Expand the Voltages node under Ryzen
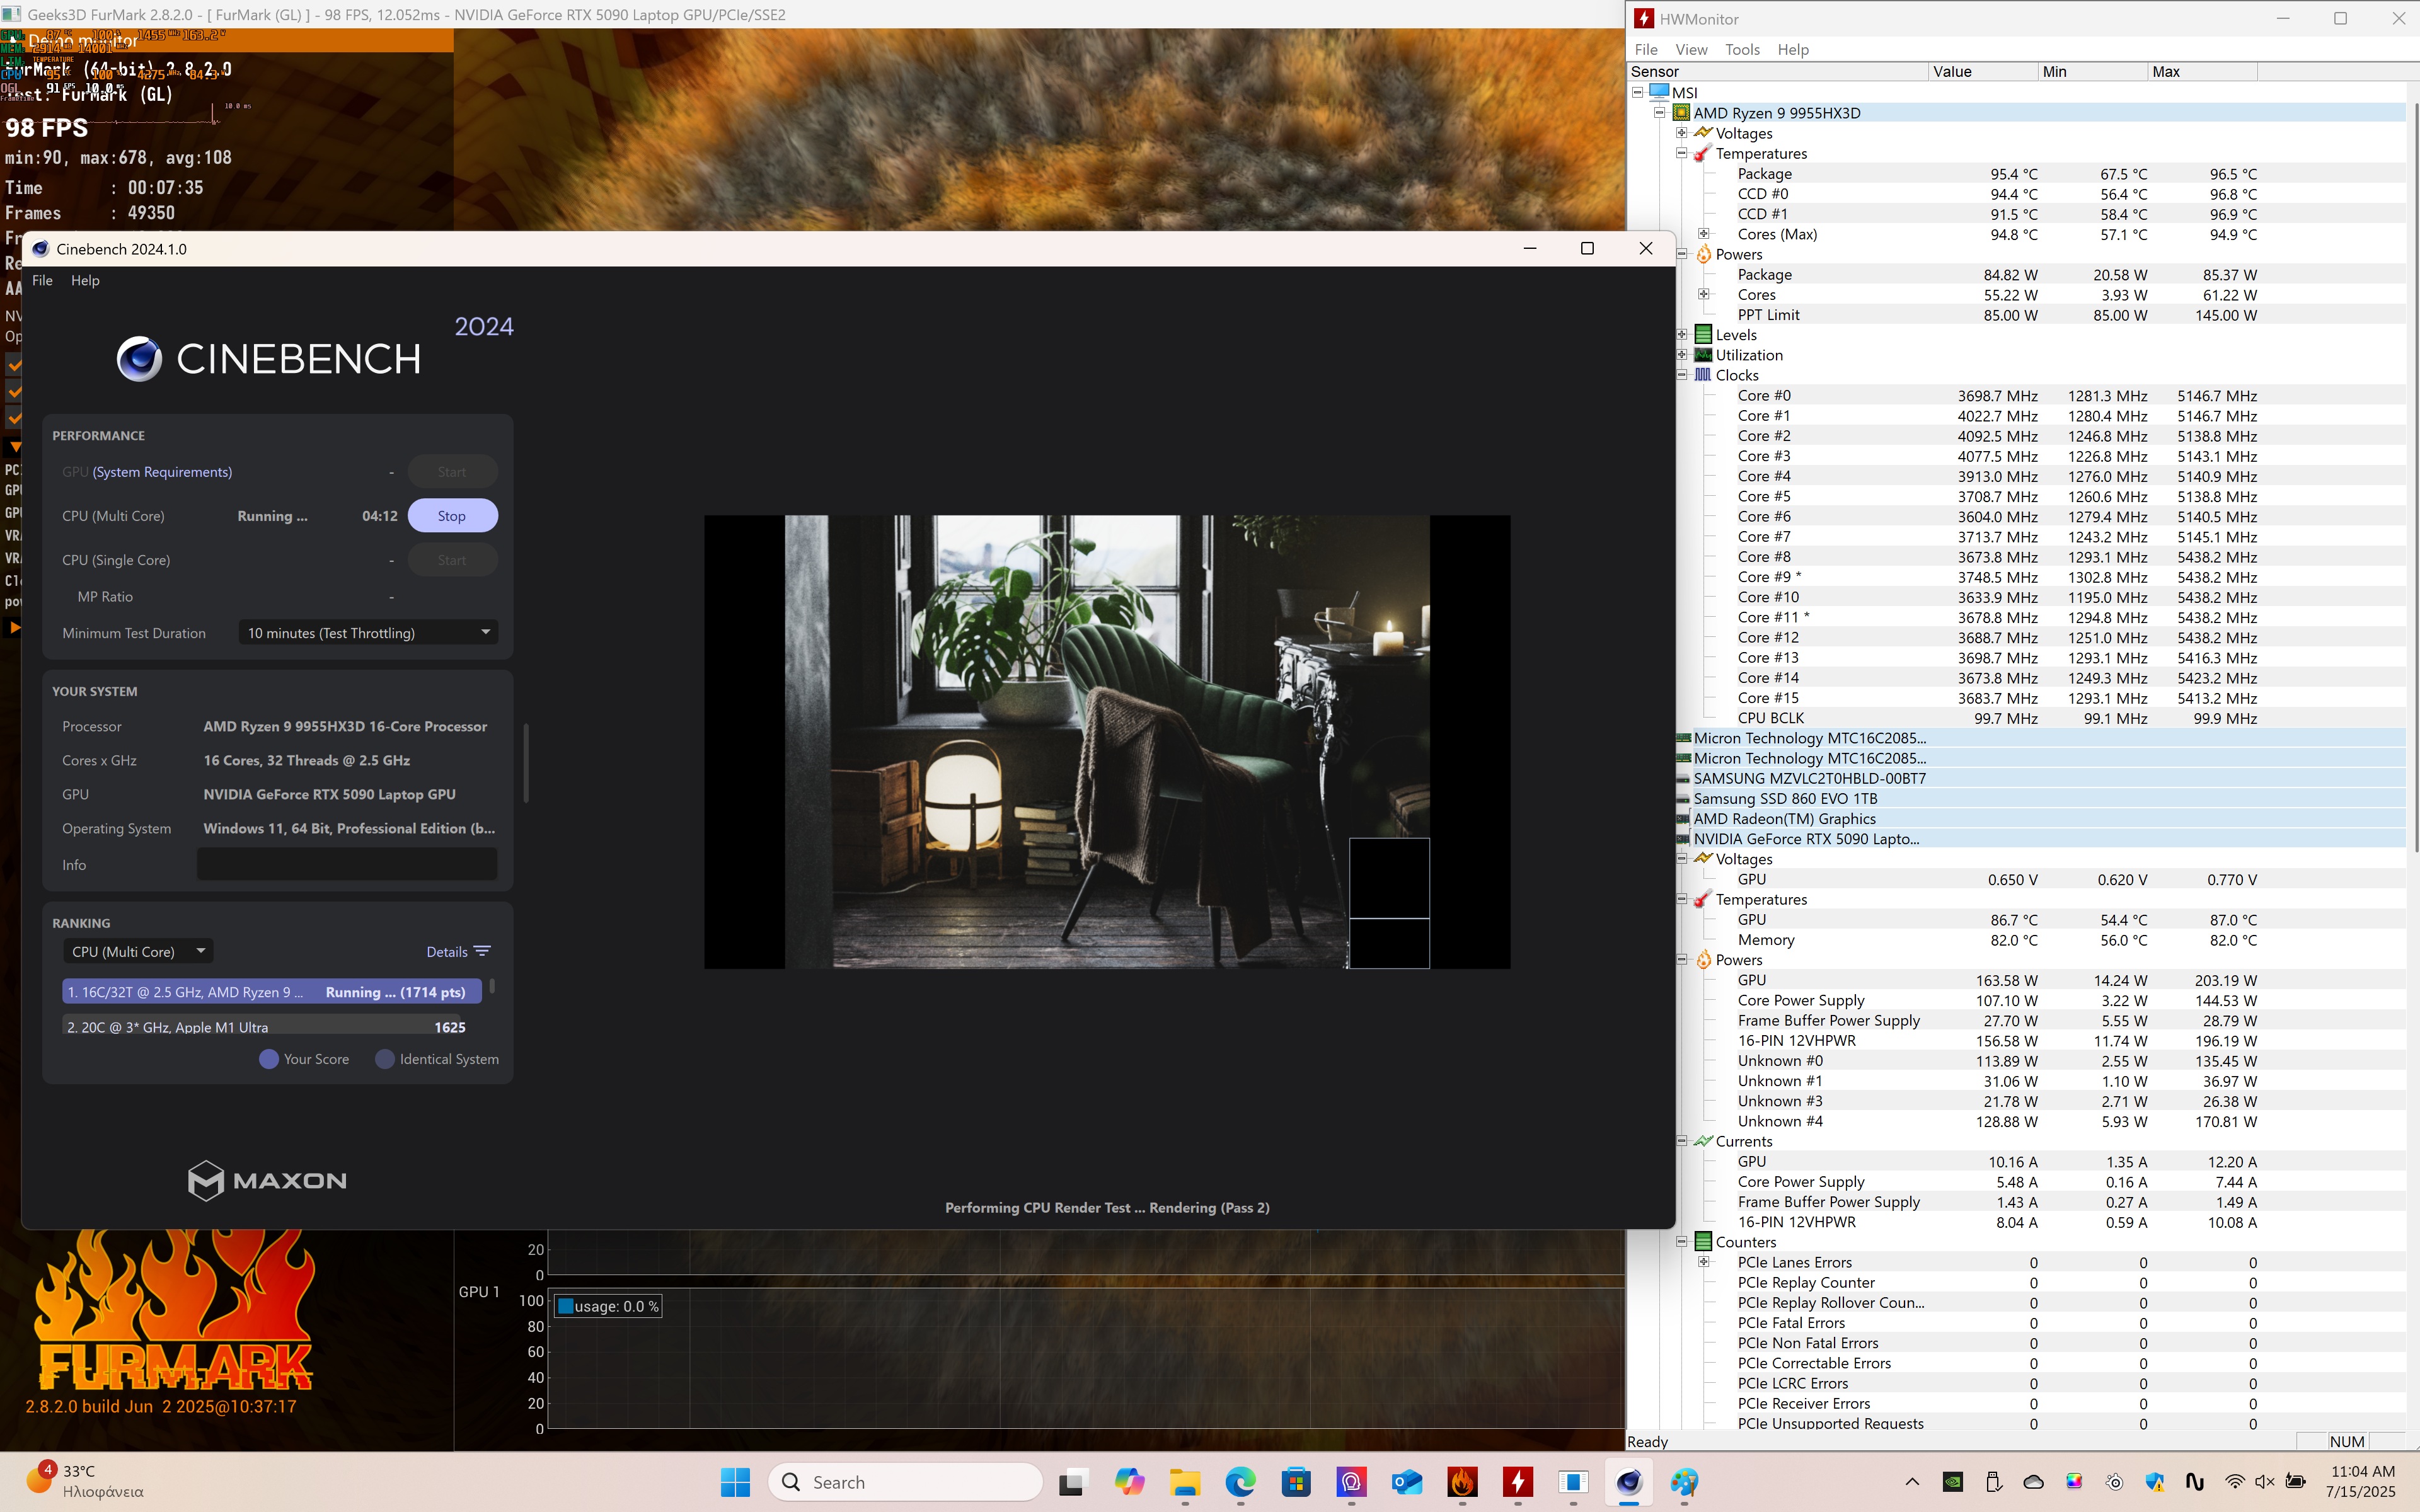Image resolution: width=2420 pixels, height=1512 pixels. point(1682,133)
